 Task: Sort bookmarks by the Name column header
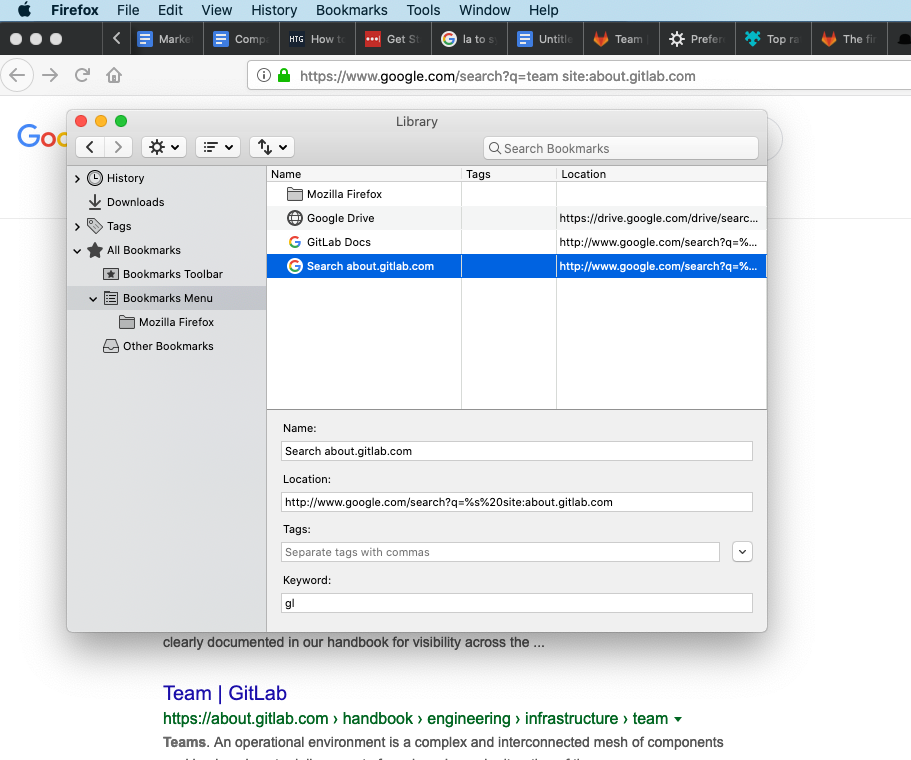364,174
